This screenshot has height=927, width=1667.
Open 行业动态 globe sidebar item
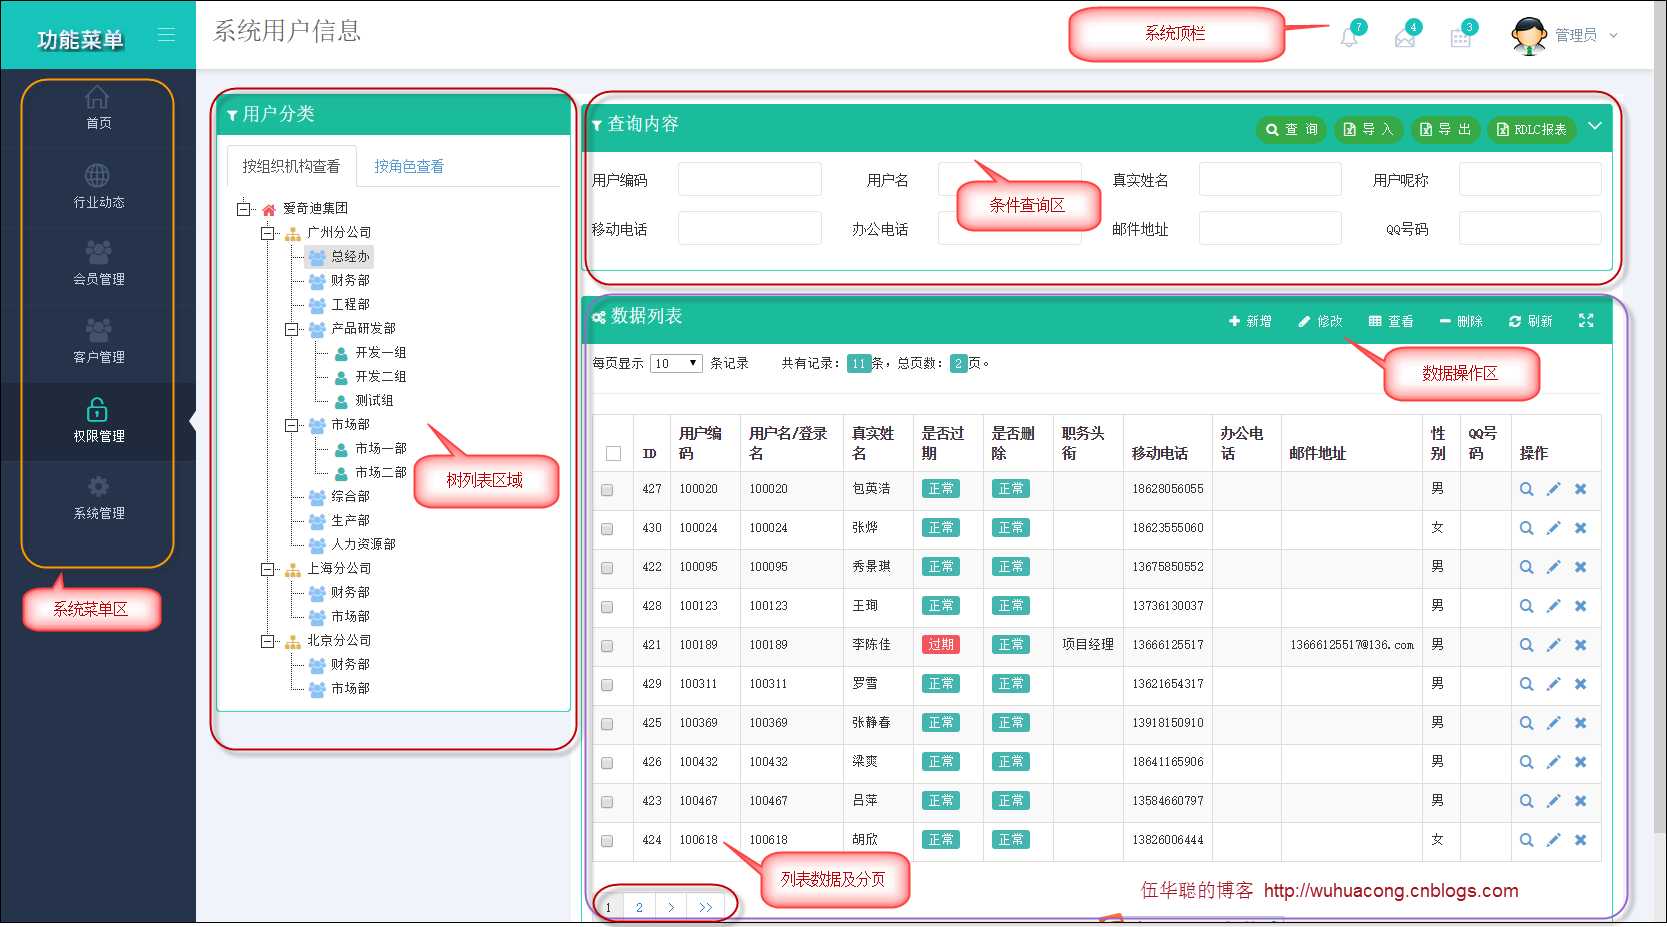[98, 187]
